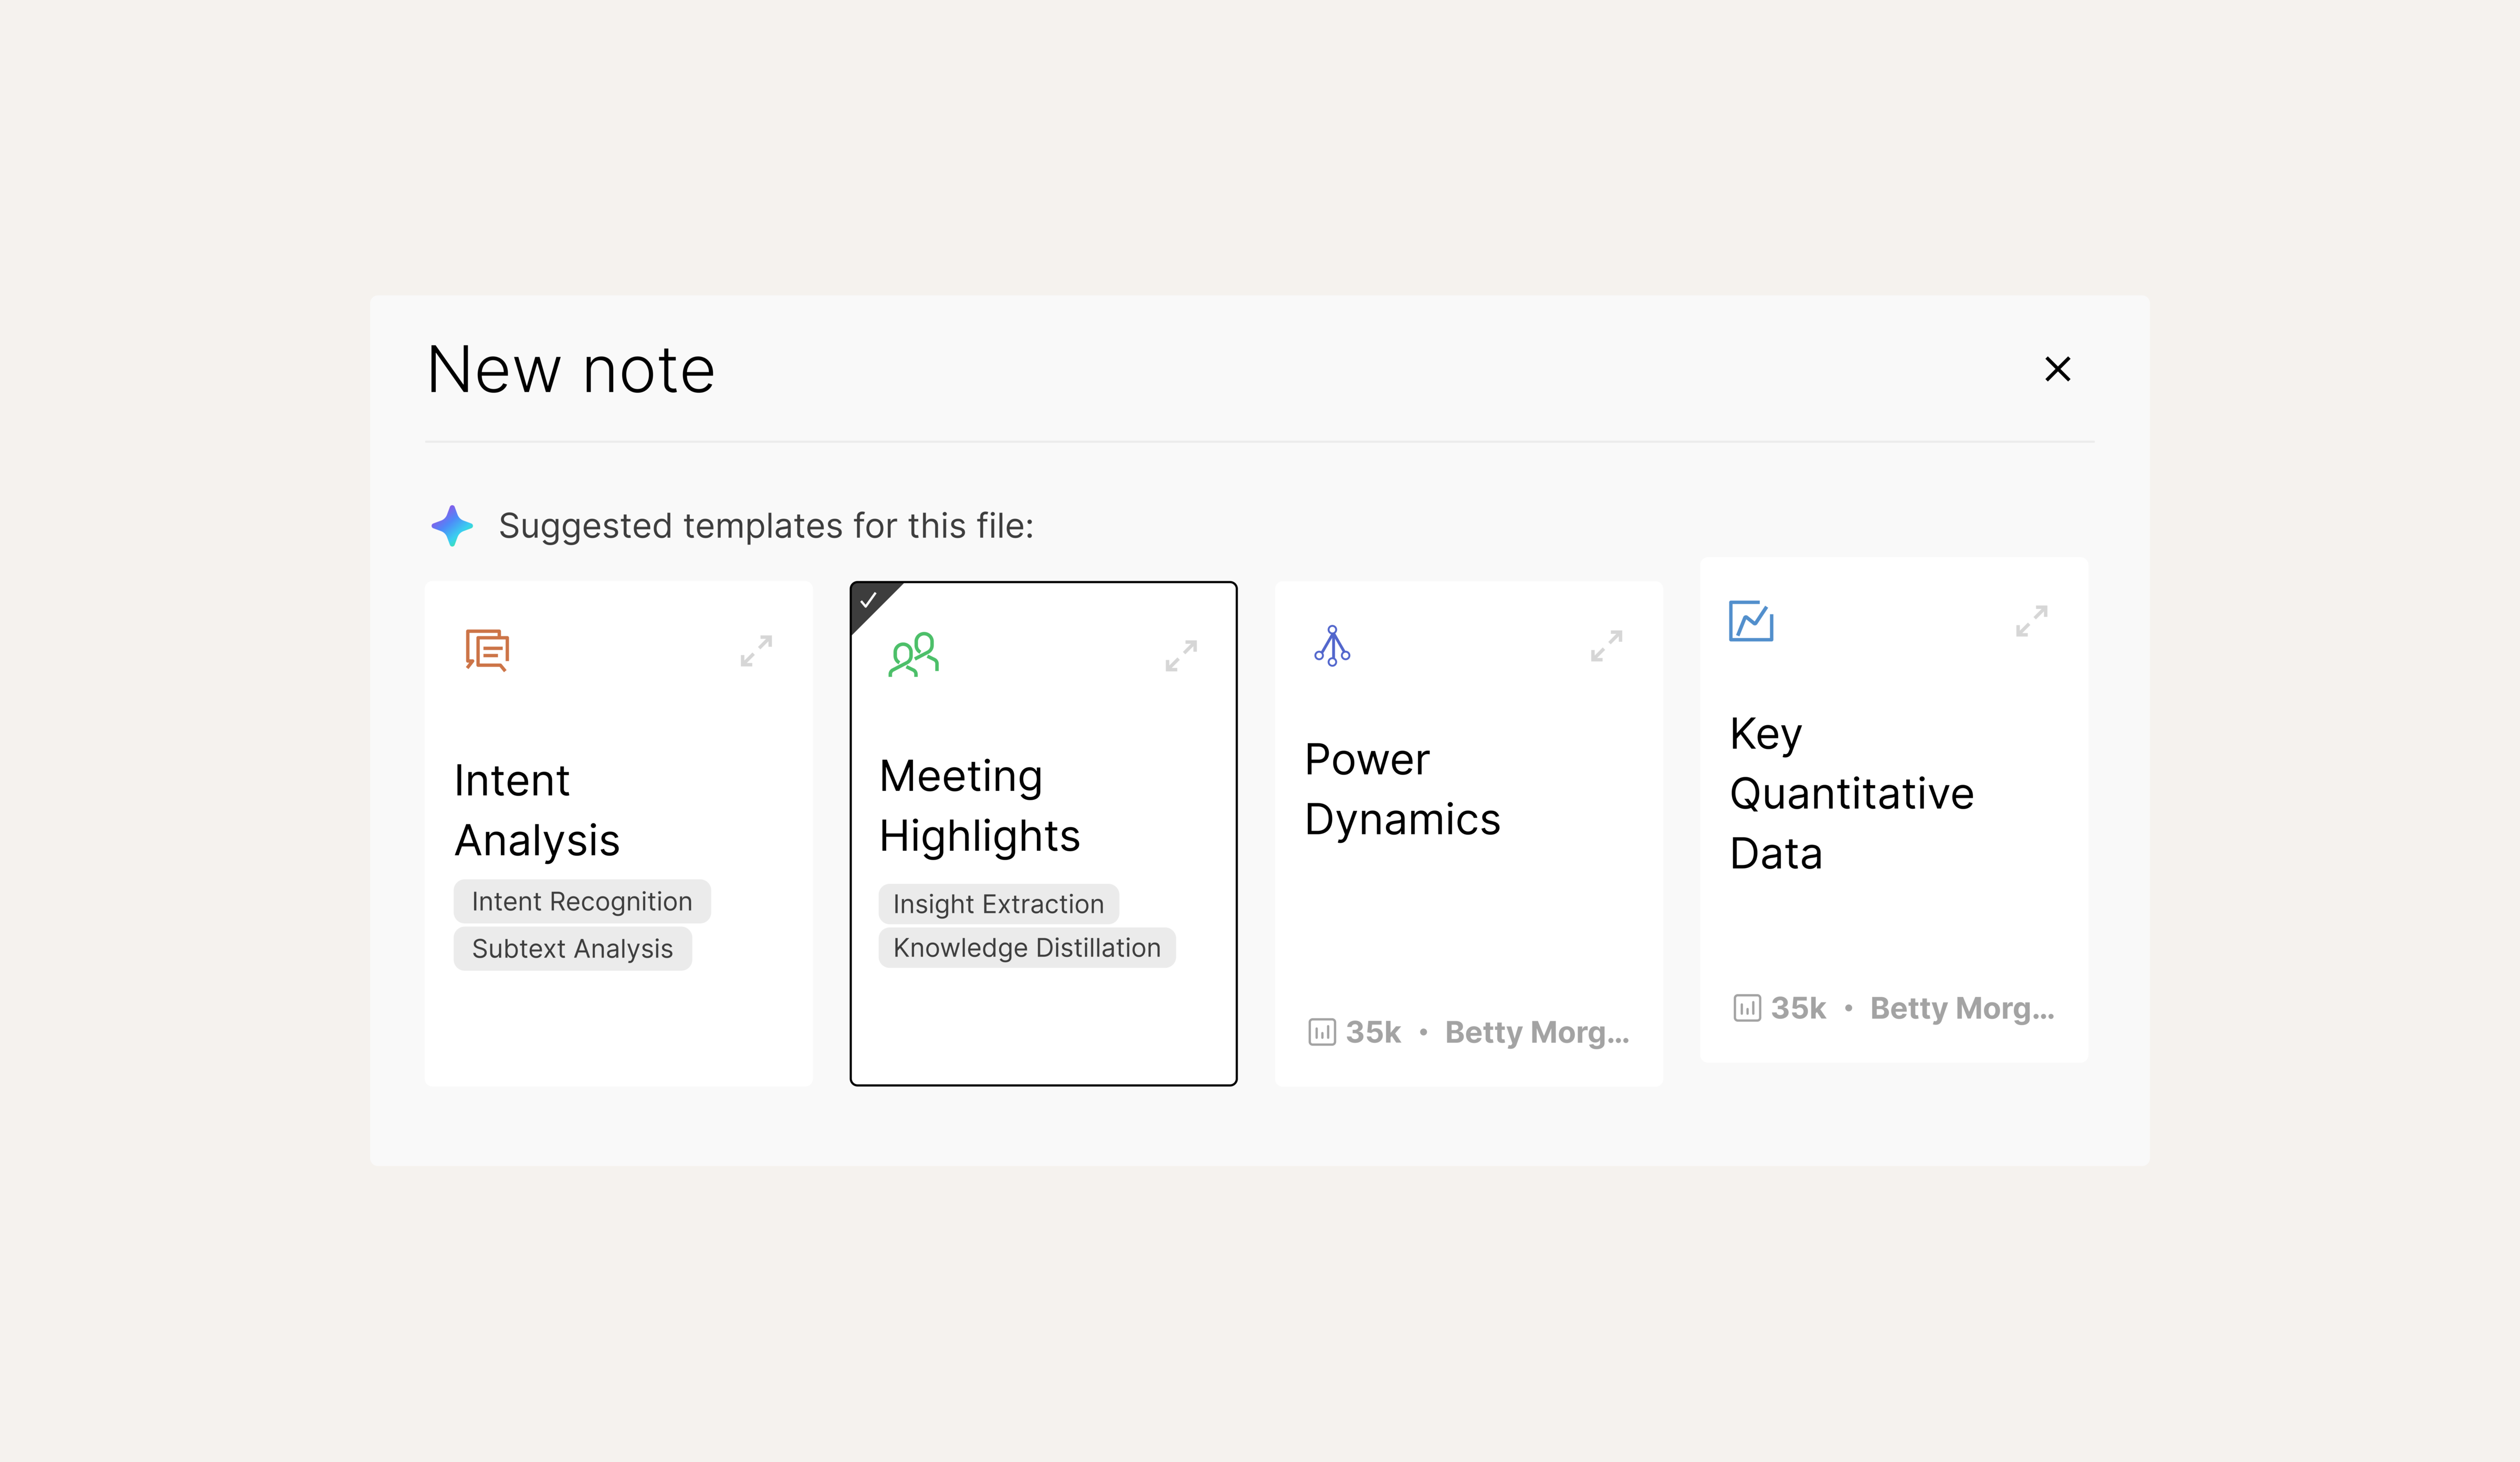Click the purple Power Dynamics branch icon
This screenshot has height=1462, width=2520.
point(1332,646)
